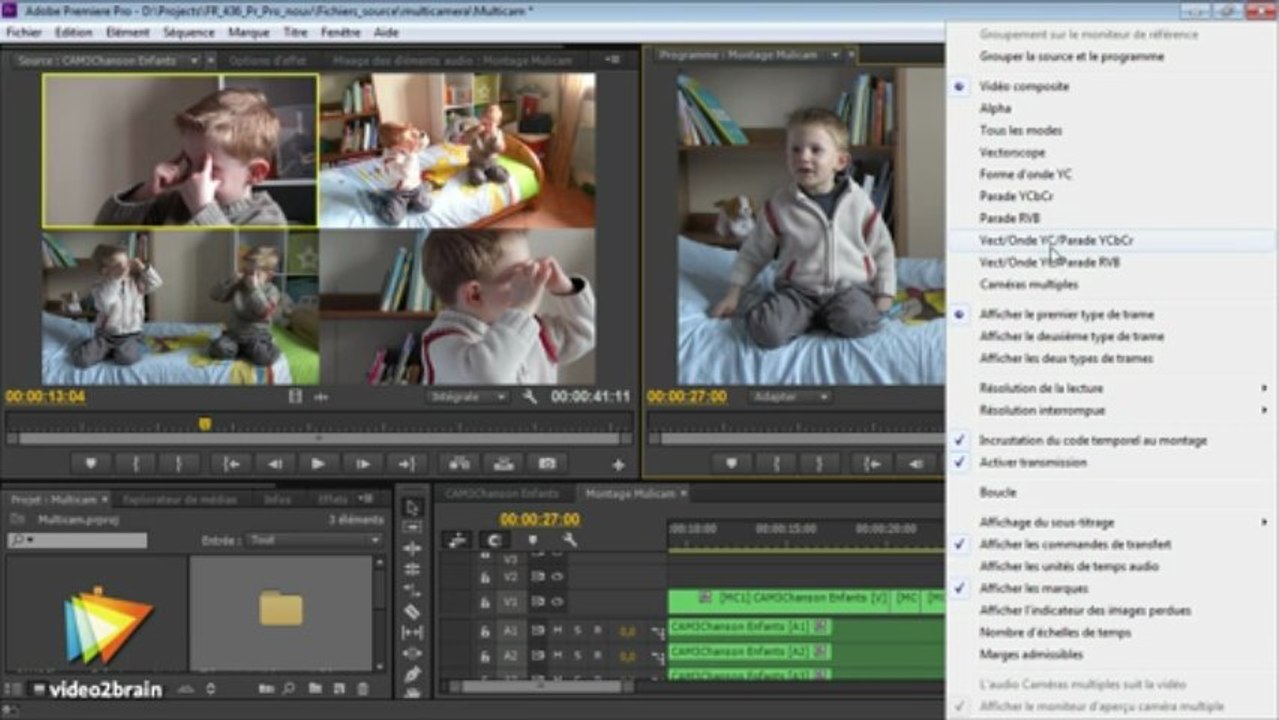The height and width of the screenshot is (720, 1279).
Task: Select the Selection arrow tool
Action: click(412, 507)
